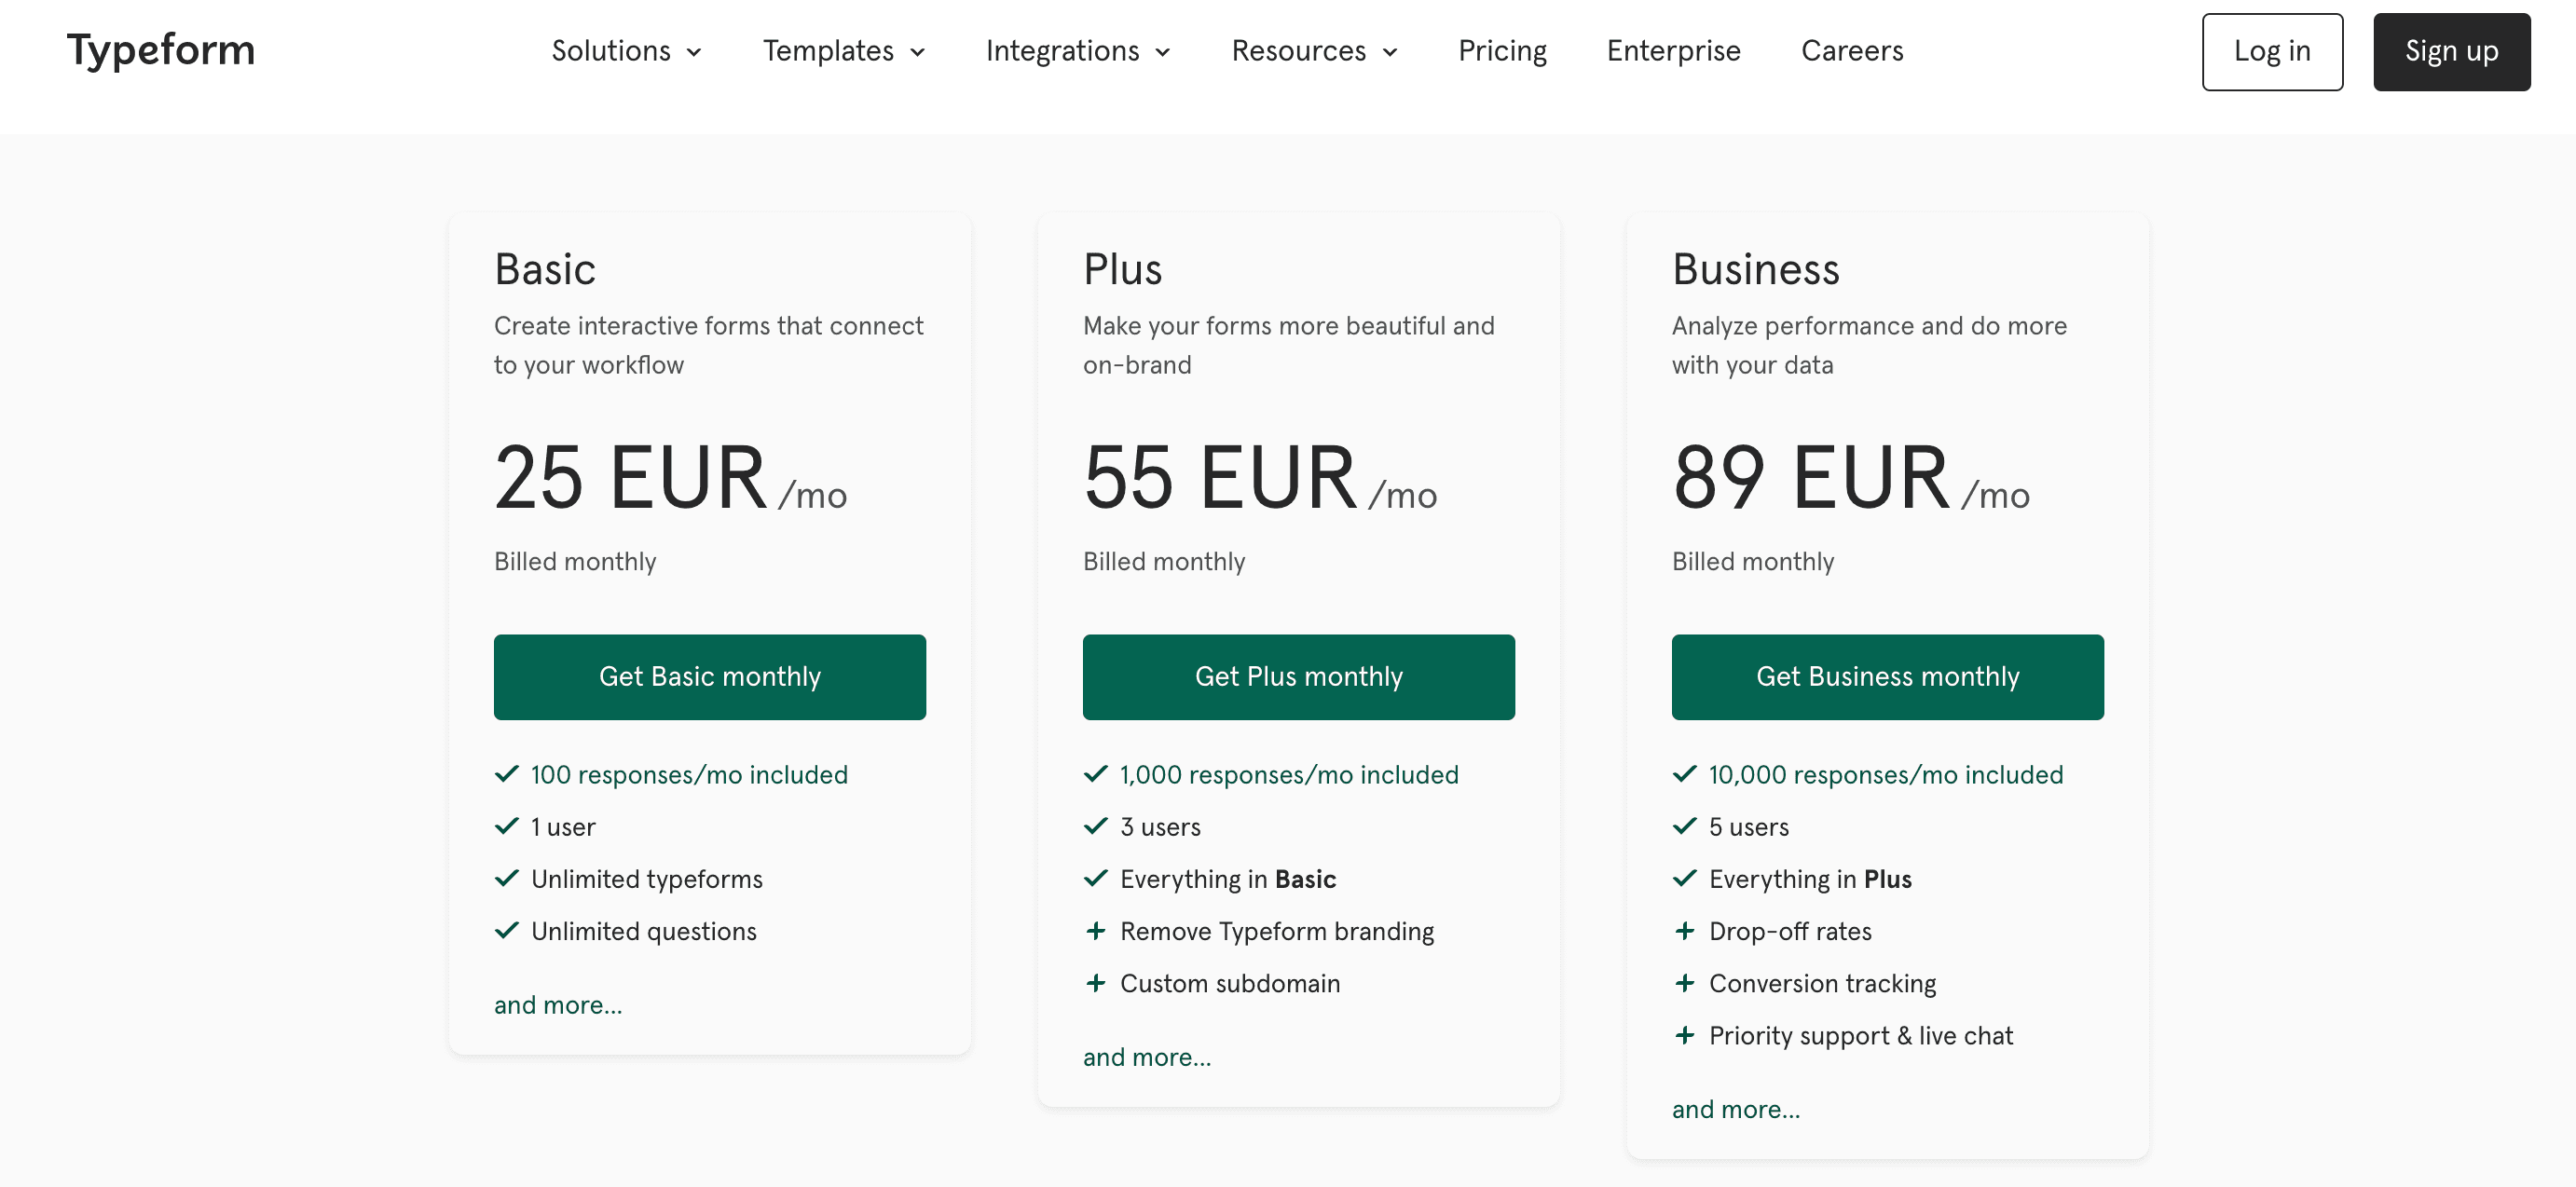
Task: Click the Sign up button
Action: click(x=2451, y=51)
